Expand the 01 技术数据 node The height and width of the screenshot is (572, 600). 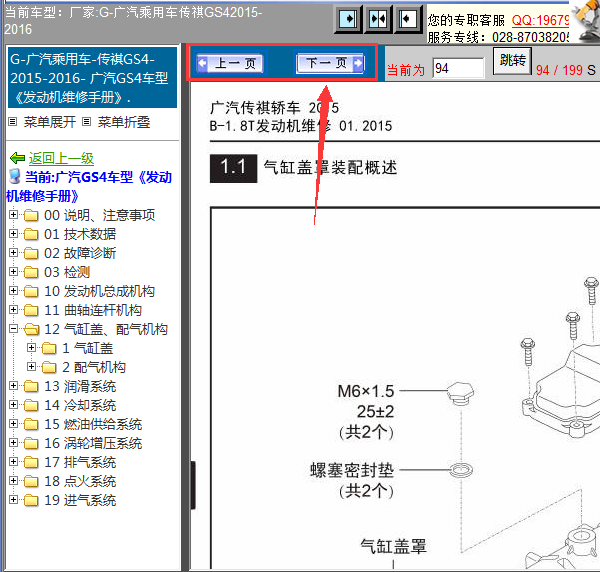(x=13, y=233)
